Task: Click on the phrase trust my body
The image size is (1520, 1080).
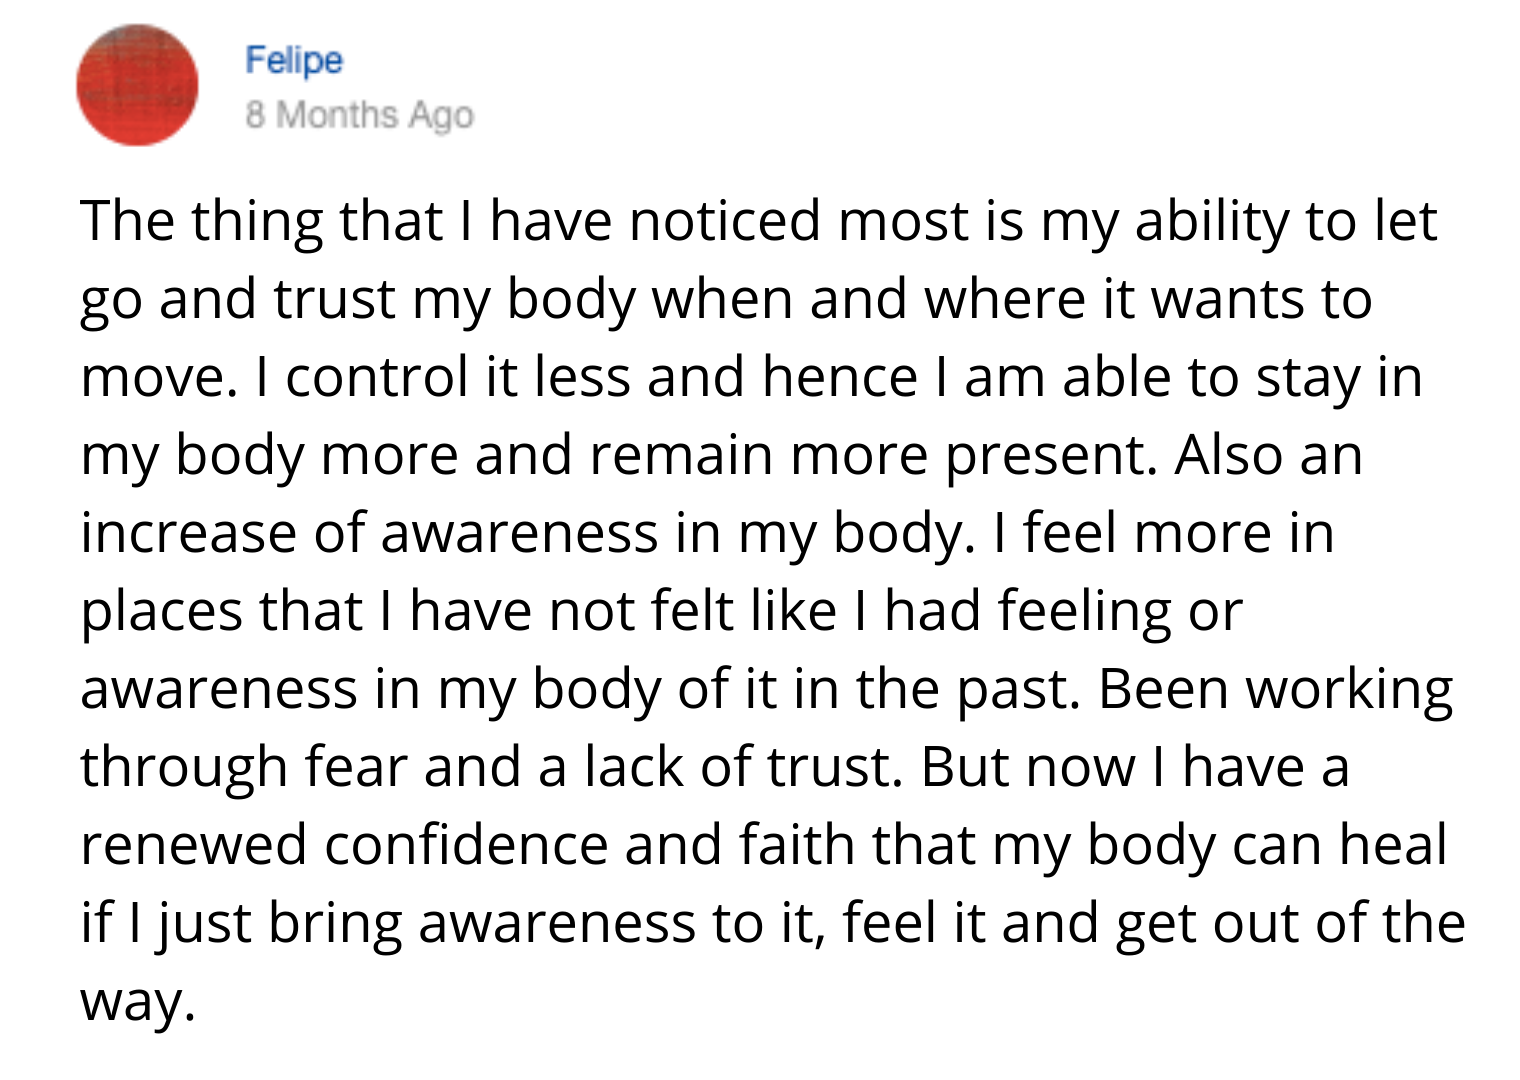Action: (x=454, y=301)
